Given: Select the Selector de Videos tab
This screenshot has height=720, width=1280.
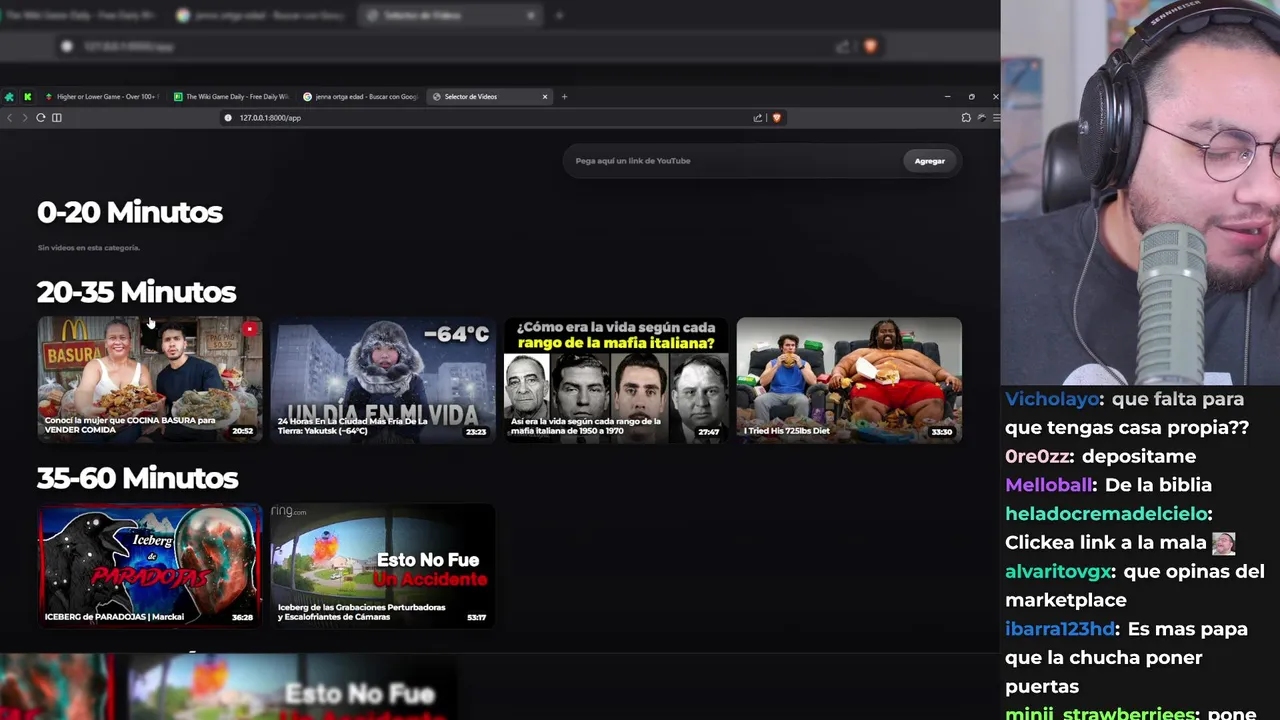Looking at the screenshot, I should [x=488, y=97].
